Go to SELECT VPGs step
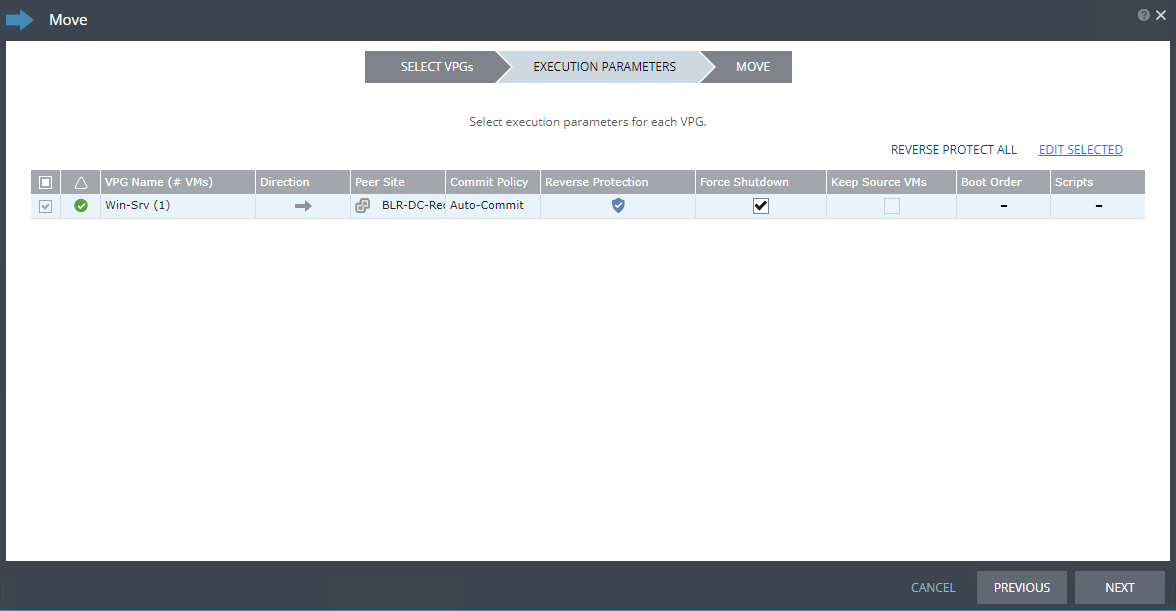The image size is (1176, 611). point(436,67)
